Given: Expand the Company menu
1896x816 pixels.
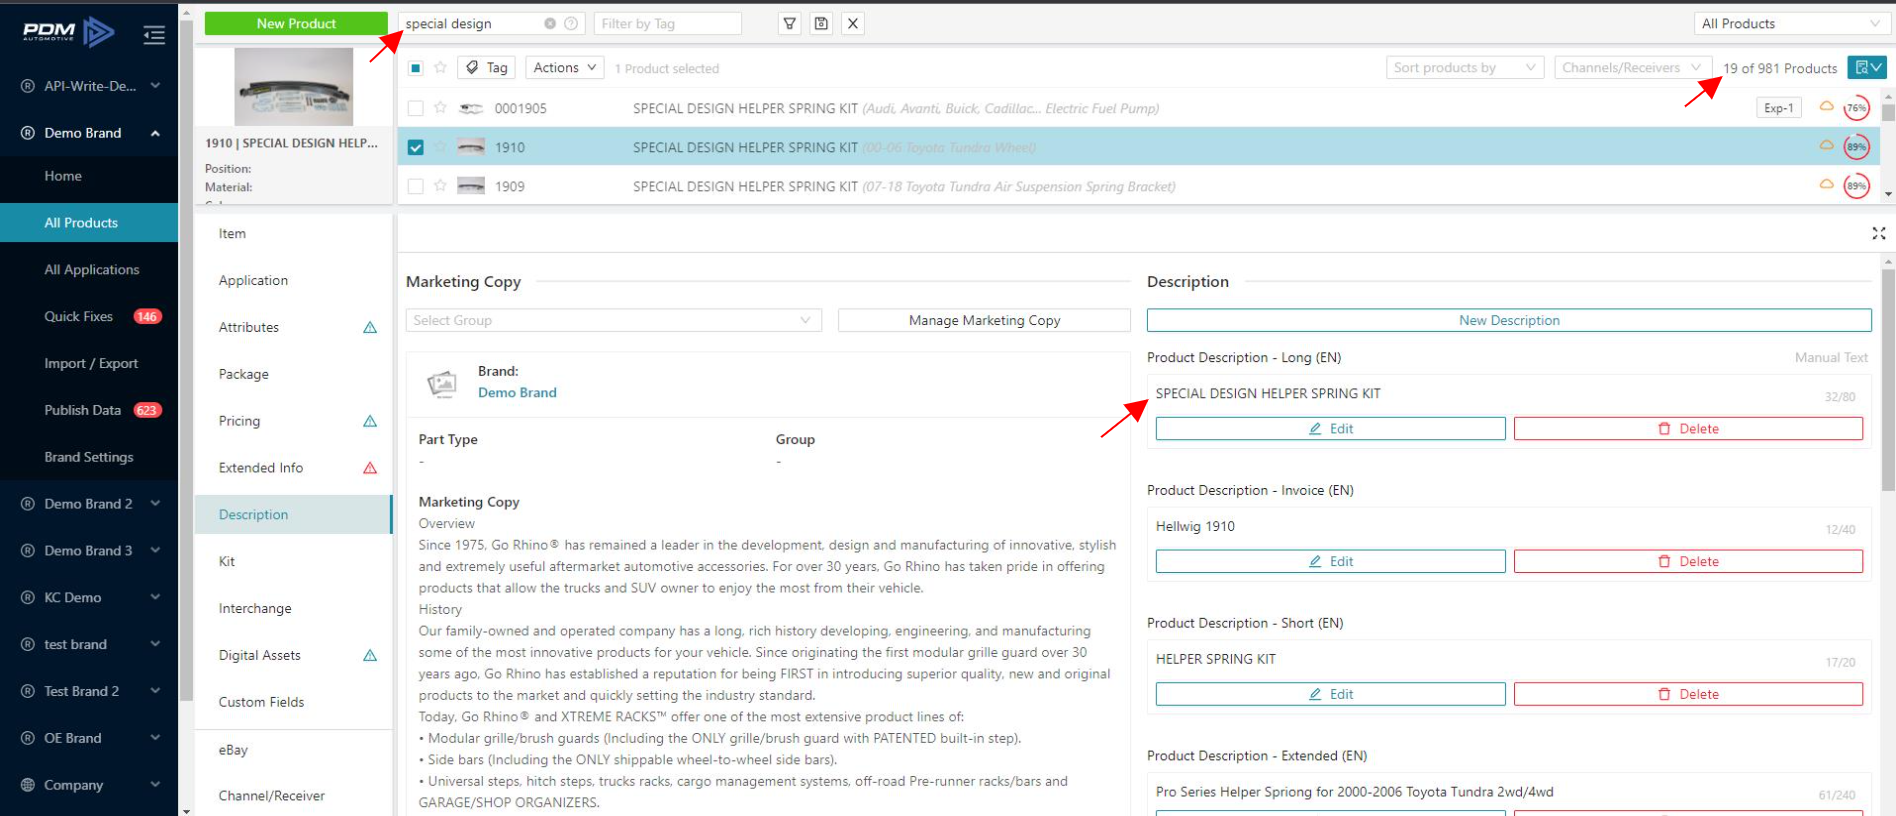Looking at the screenshot, I should coord(155,785).
